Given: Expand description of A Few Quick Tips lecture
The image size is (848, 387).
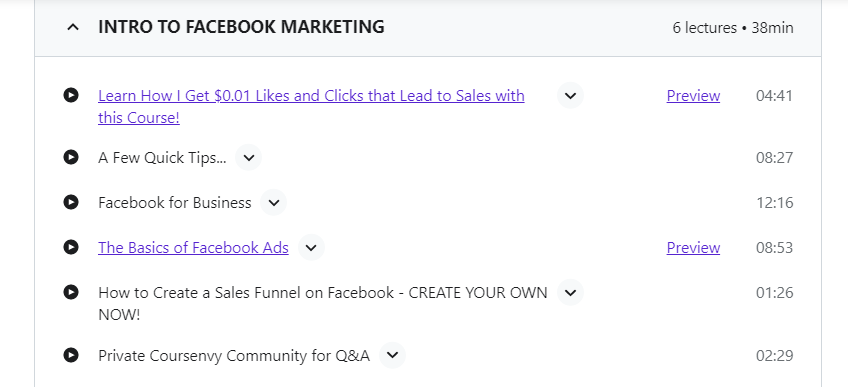Looking at the screenshot, I should [249, 158].
